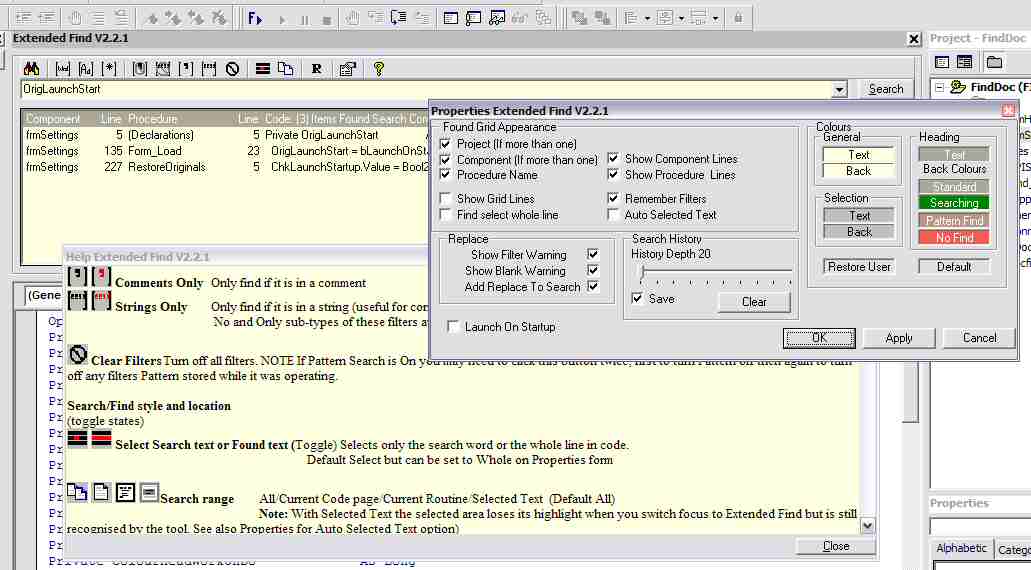1031x570 pixels.
Task: Uncheck the Procedure Name checkbox
Action: click(446, 175)
